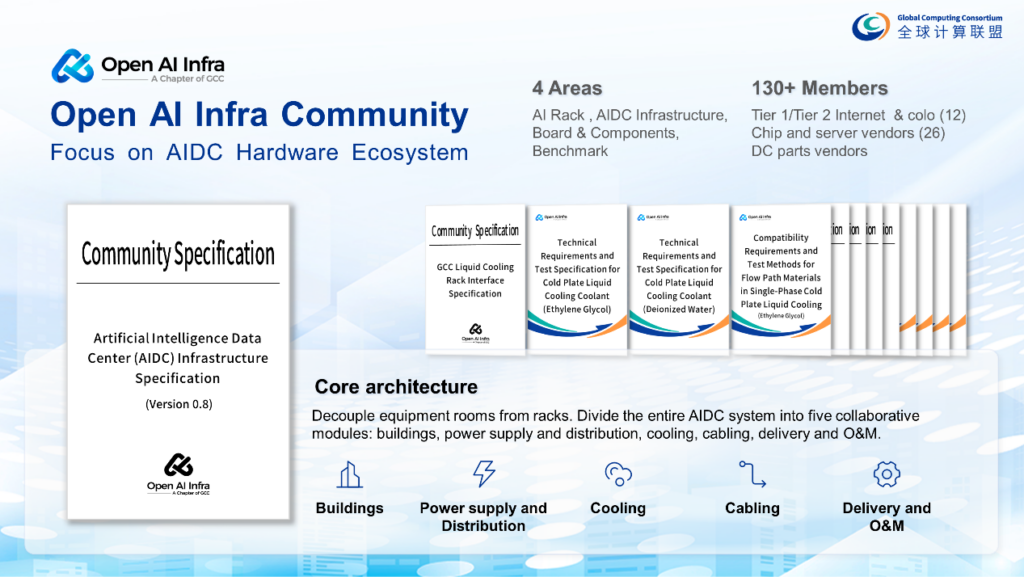
Task: Click Focus on AIDC Hardware Ecosystem subtitle
Action: tap(259, 153)
